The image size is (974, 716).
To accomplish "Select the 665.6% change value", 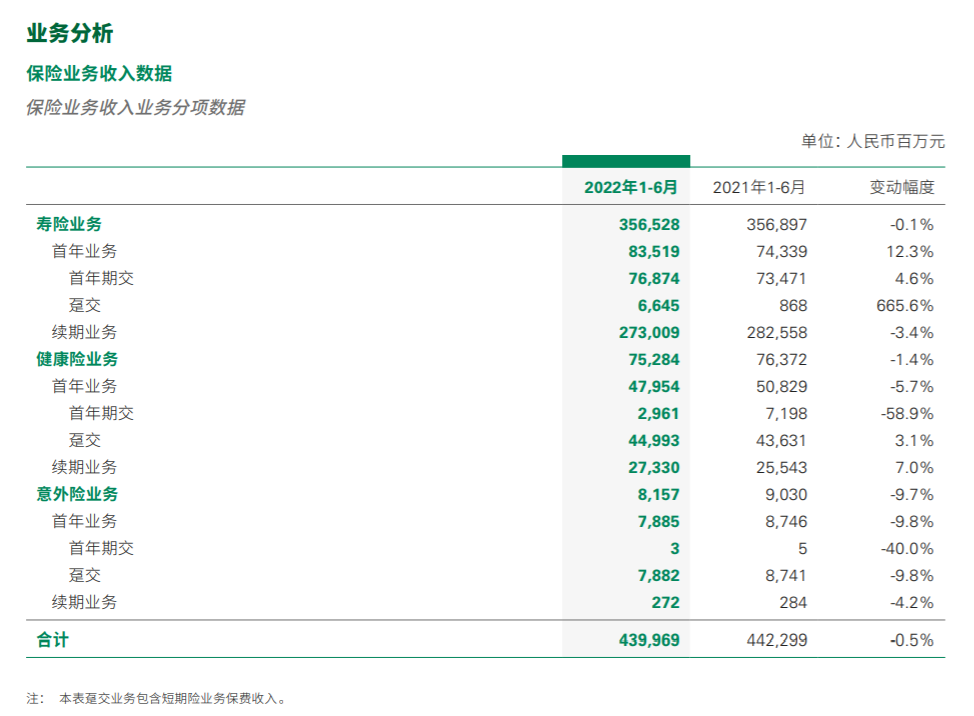I will (x=905, y=306).
